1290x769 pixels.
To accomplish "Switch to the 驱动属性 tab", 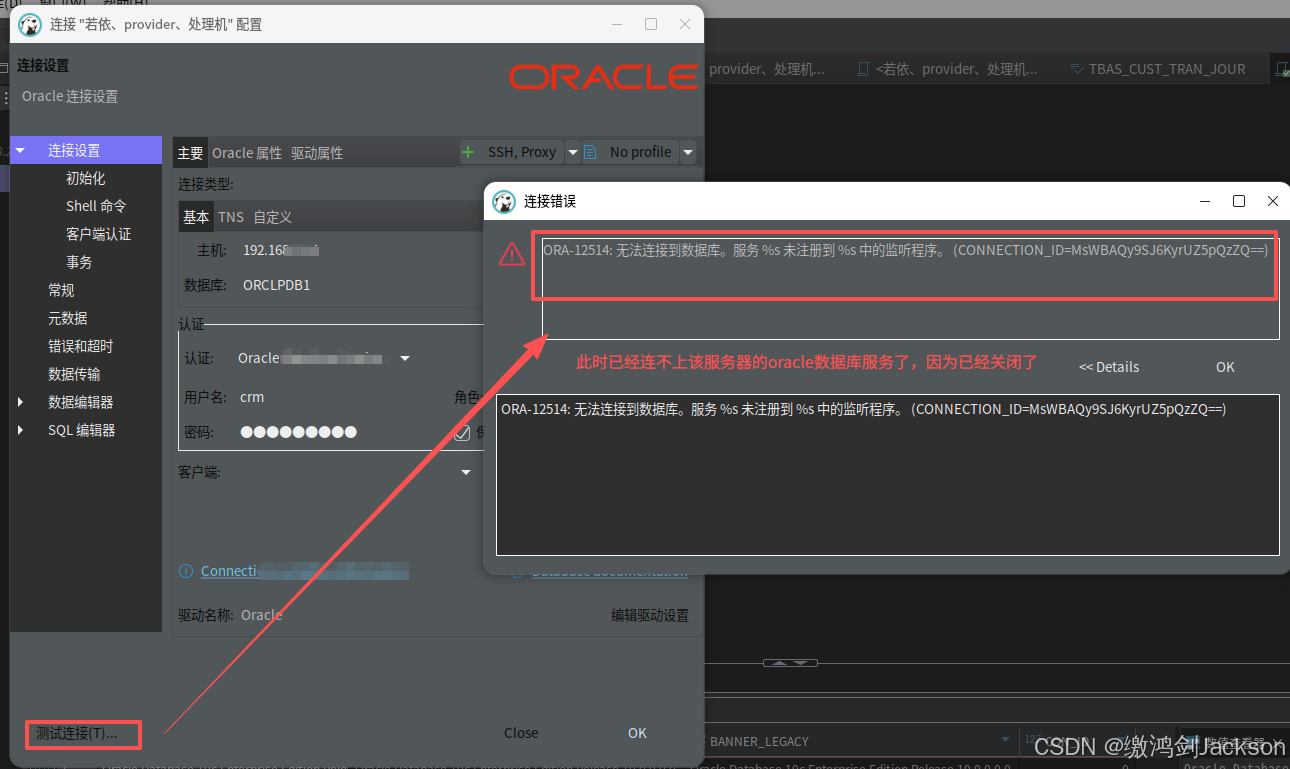I will tap(317, 153).
